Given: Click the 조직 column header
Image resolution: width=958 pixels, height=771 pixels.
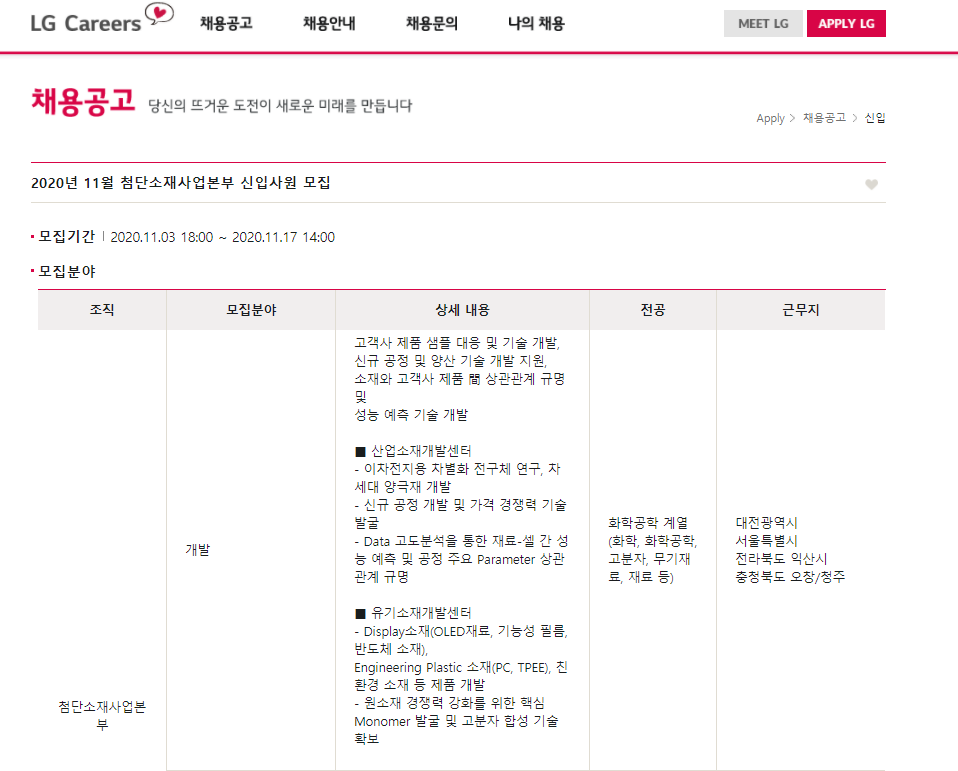Looking at the screenshot, I should coord(102,310).
